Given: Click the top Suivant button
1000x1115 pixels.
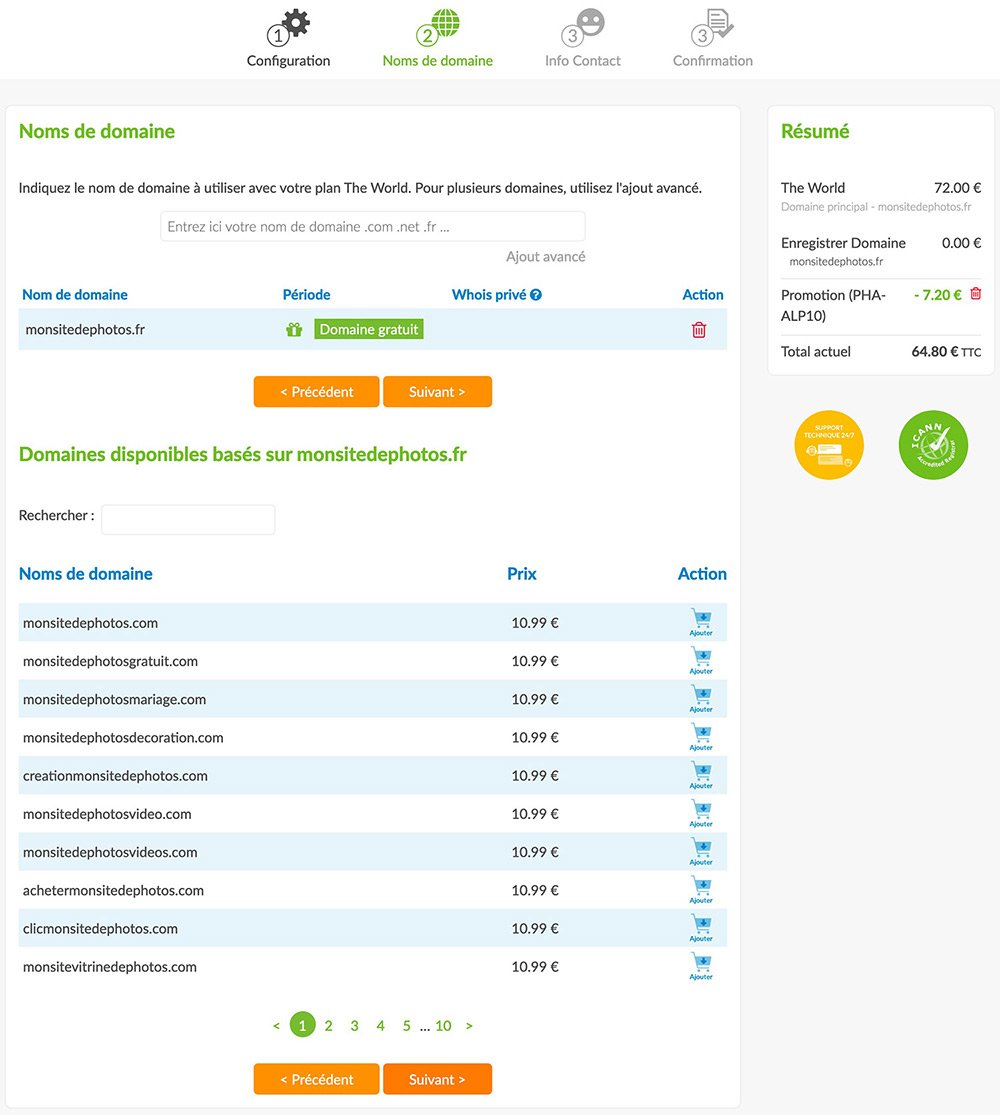Looking at the screenshot, I should click(437, 392).
